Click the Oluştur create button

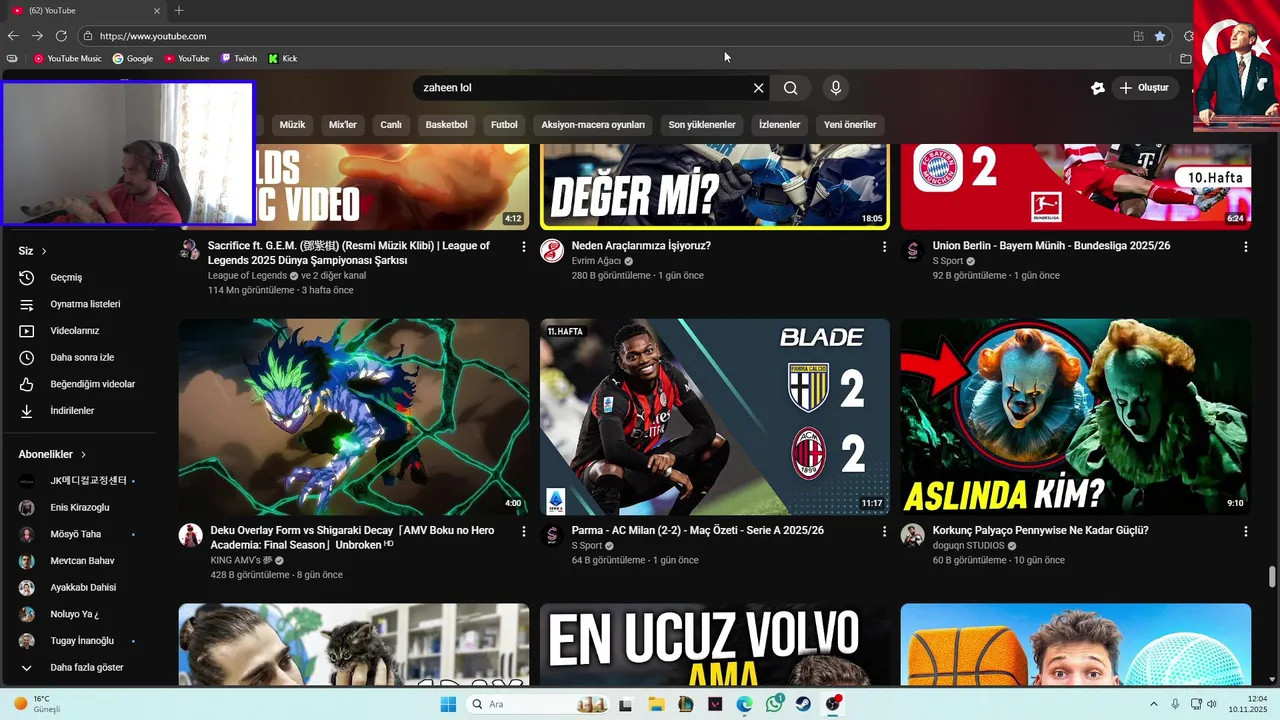1145,88
